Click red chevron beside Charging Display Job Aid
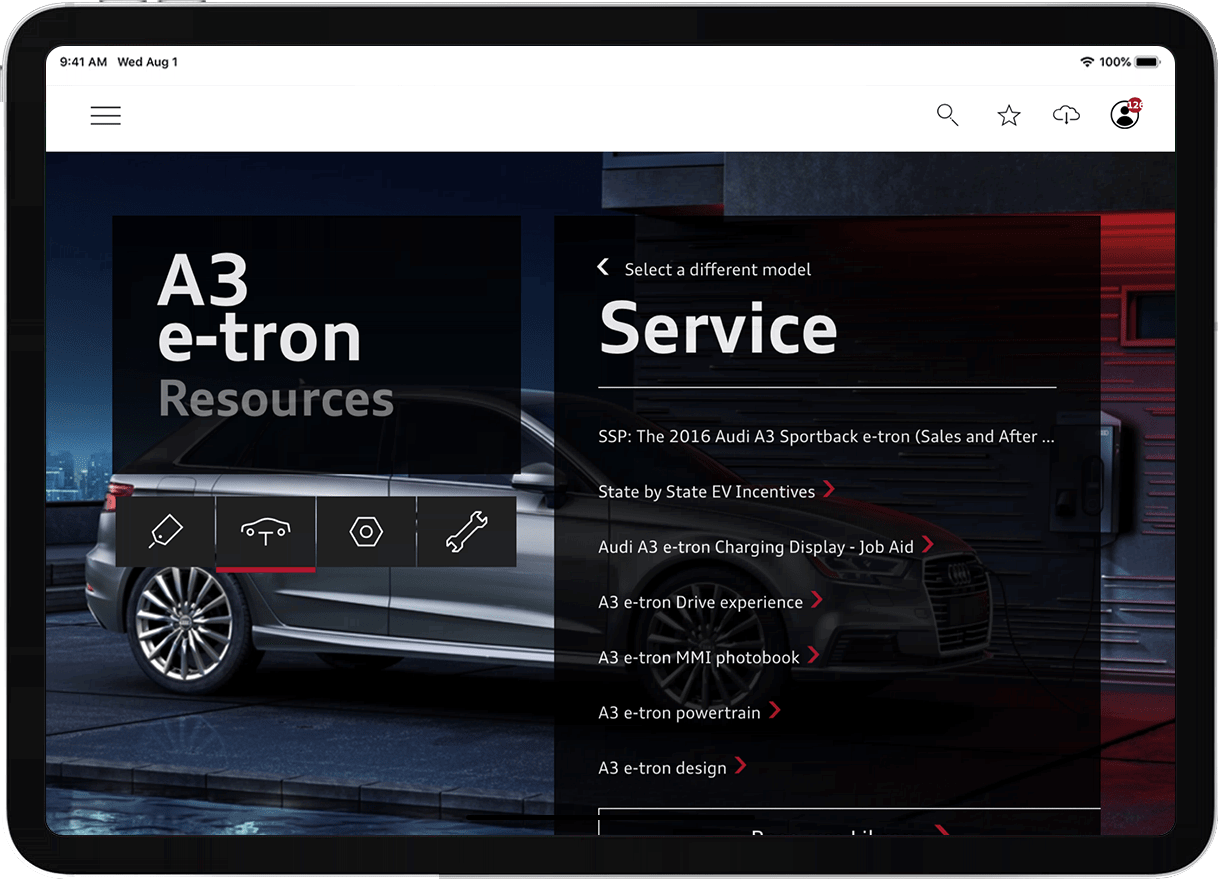Viewport: 1218px width, 879px height. coord(927,544)
